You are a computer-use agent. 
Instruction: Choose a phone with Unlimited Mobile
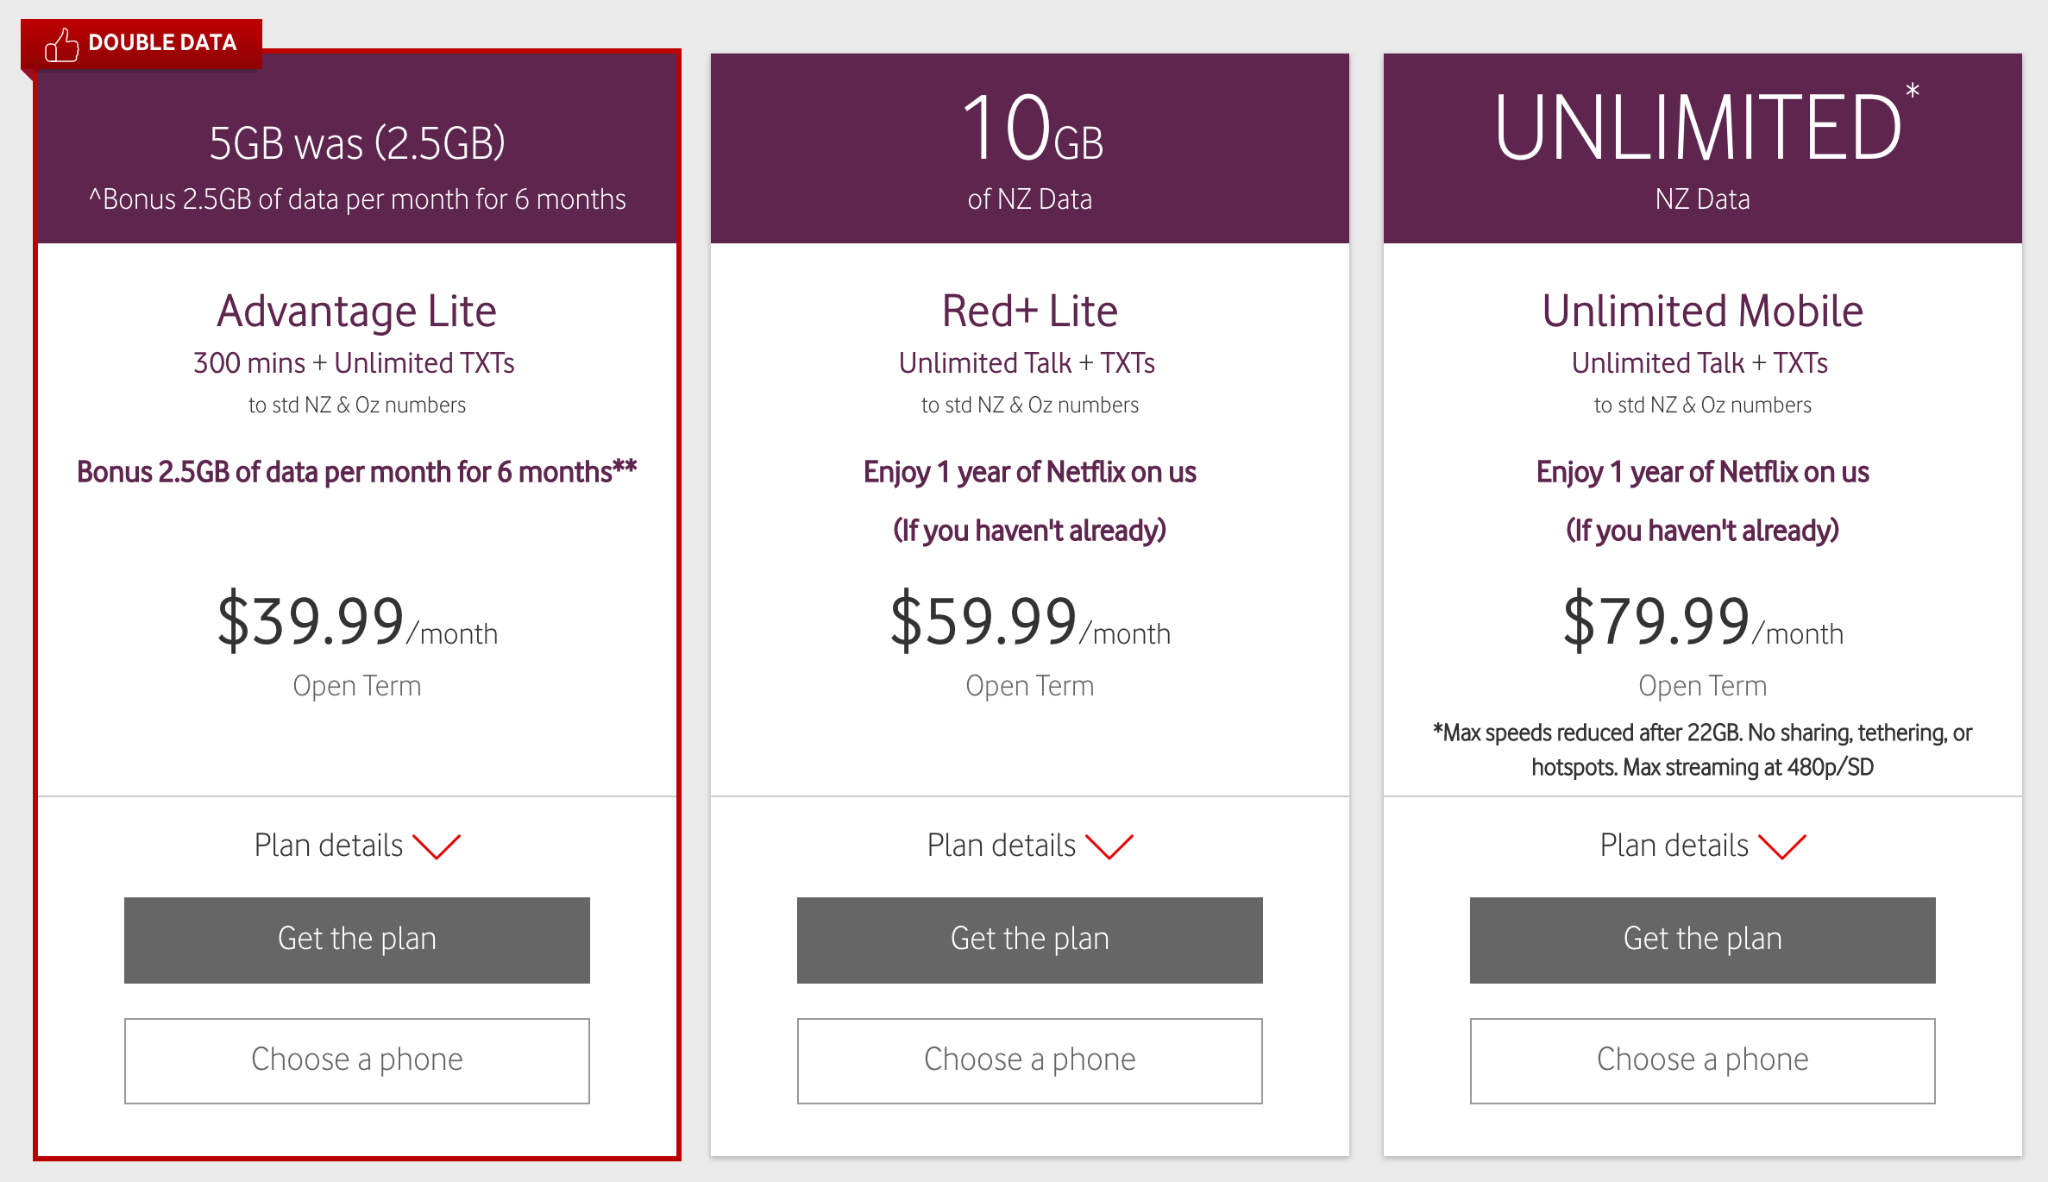click(x=1703, y=1060)
